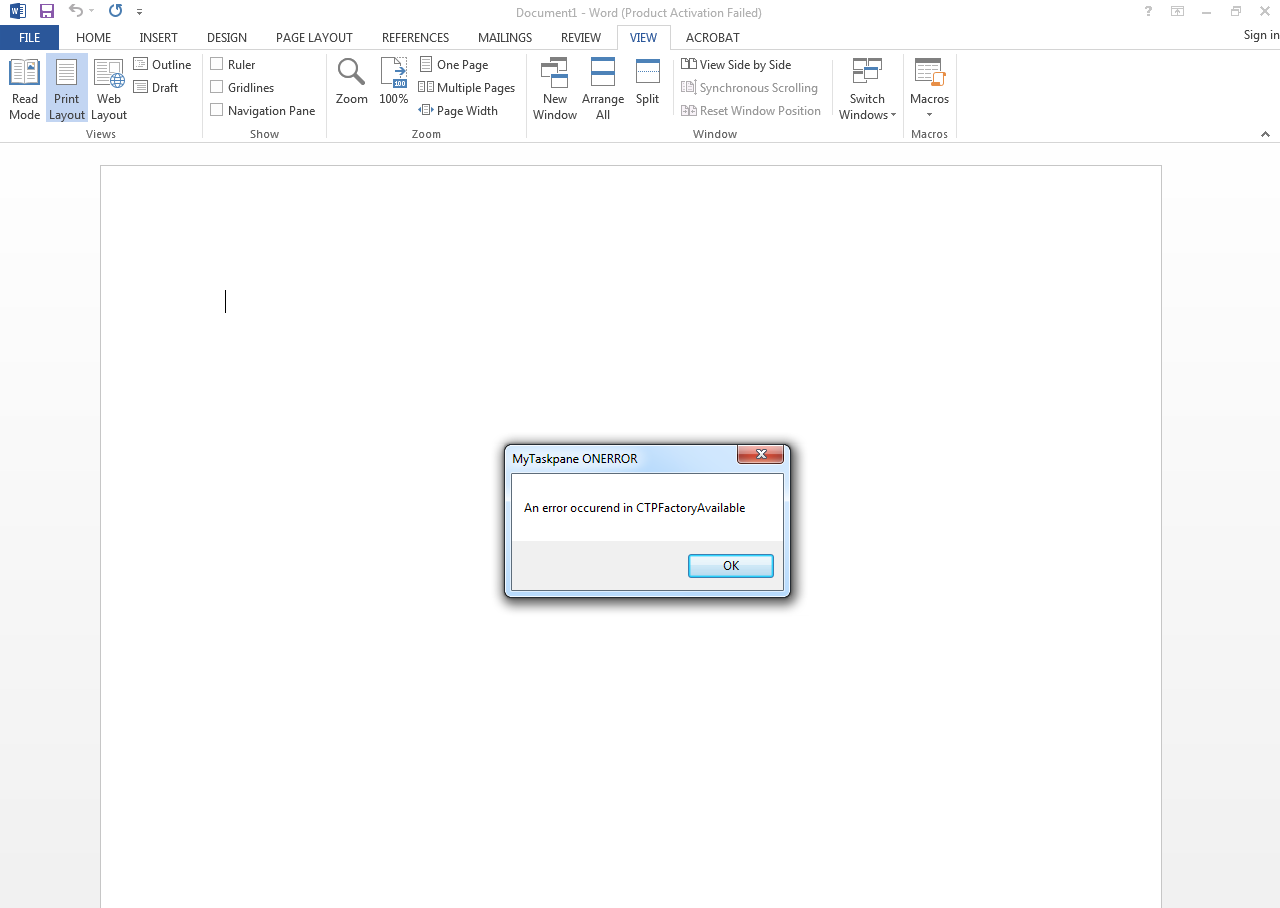This screenshot has height=908, width=1280.
Task: Open the FILE menu
Action: 29,37
